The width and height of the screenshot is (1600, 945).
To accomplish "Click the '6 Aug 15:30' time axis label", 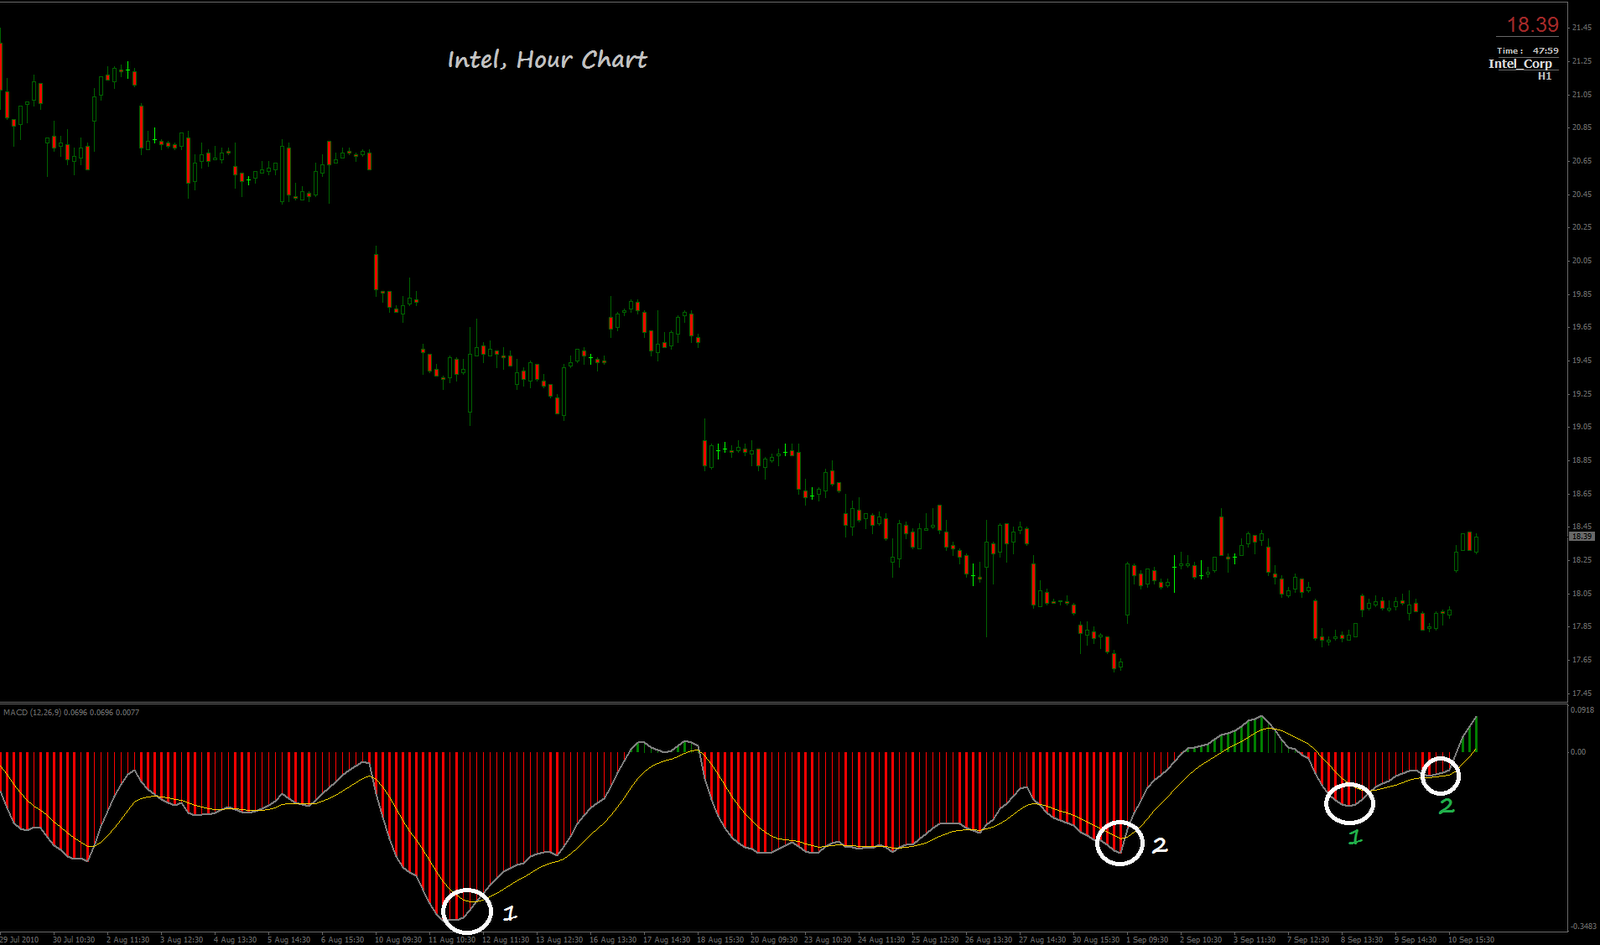I will (342, 940).
